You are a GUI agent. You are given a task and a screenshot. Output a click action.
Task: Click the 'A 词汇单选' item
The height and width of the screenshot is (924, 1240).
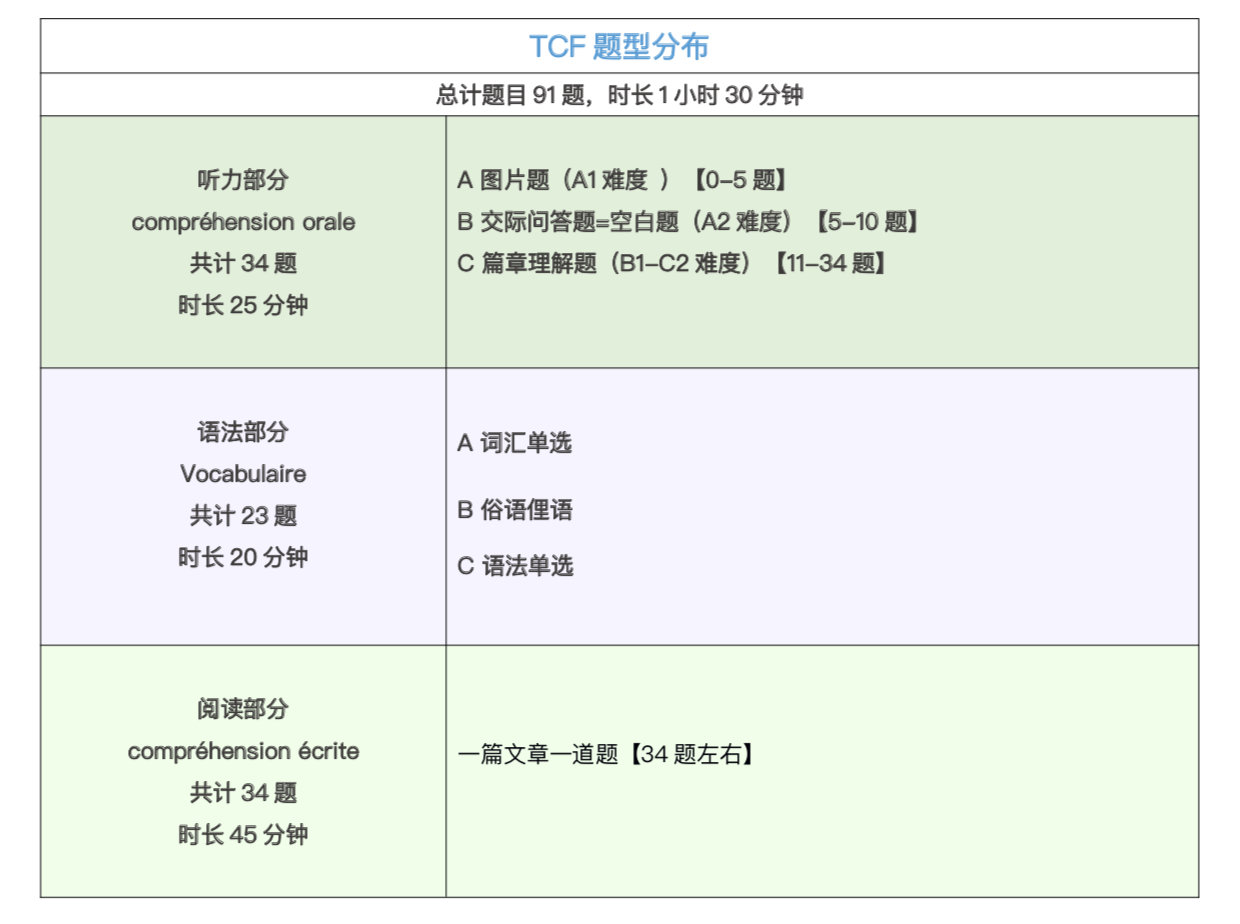point(514,443)
